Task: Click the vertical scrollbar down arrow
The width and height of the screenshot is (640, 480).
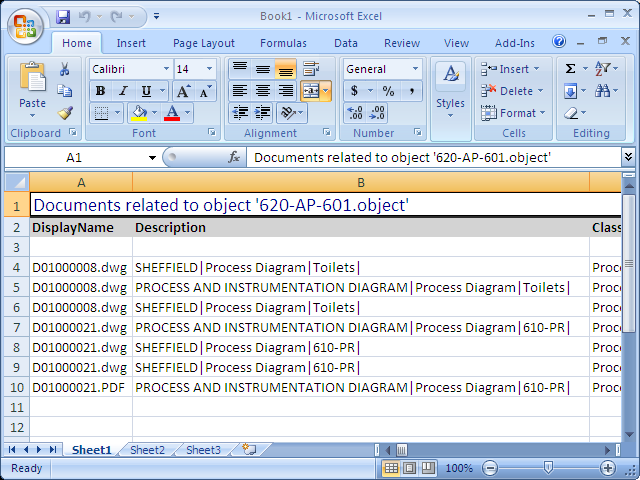Action: point(629,435)
